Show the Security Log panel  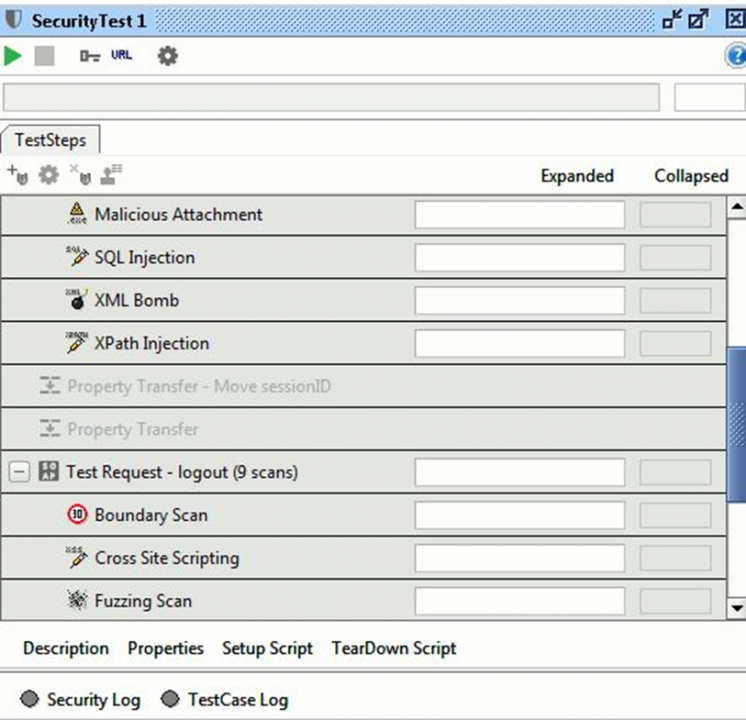[82, 700]
